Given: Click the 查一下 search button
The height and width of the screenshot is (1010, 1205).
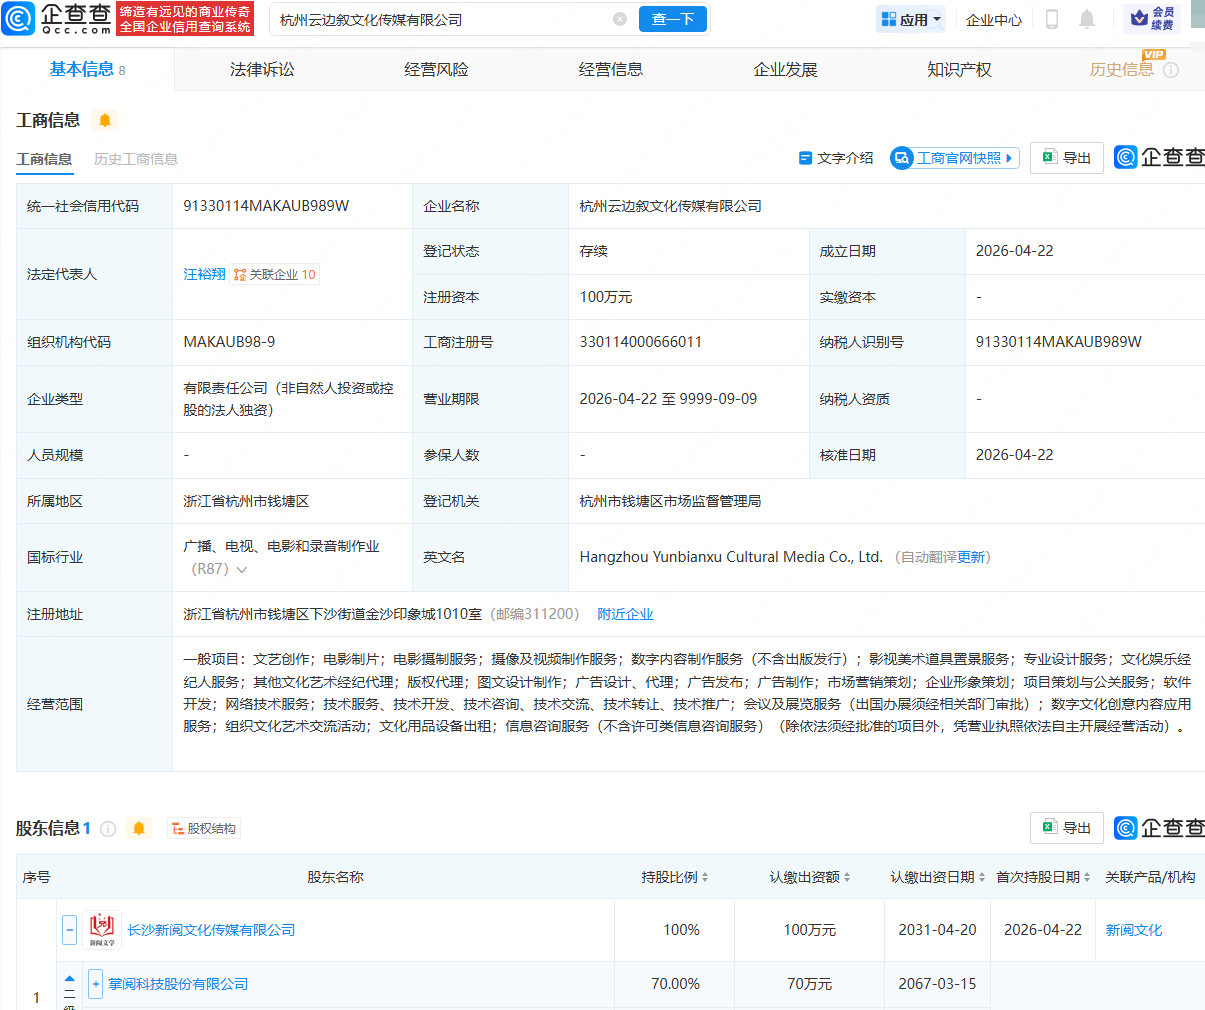Looking at the screenshot, I should (673, 19).
